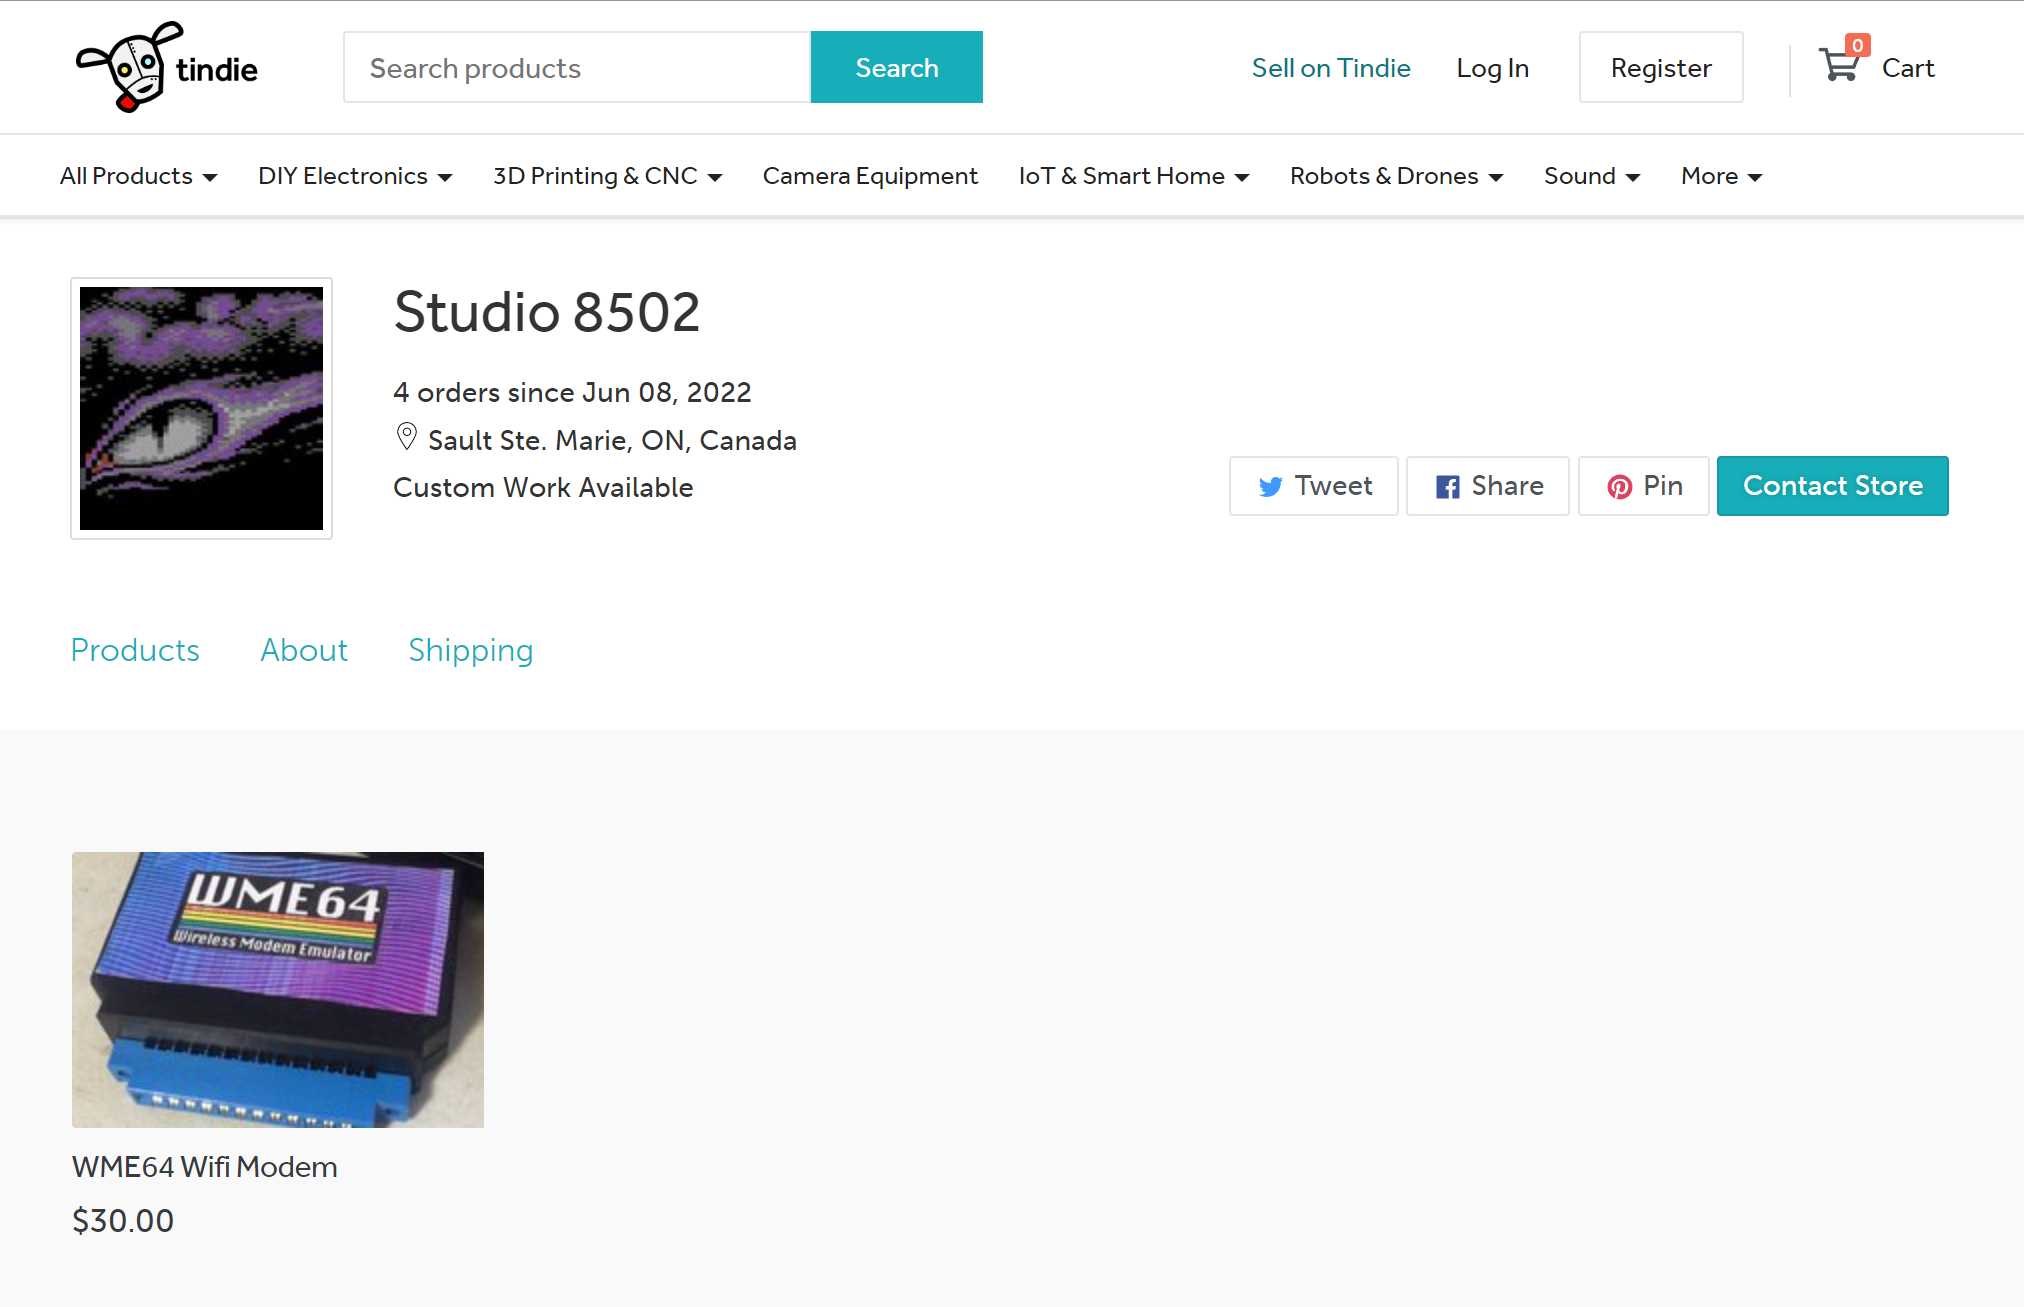Expand the All Products dropdown
This screenshot has width=2024, height=1307.
click(138, 176)
